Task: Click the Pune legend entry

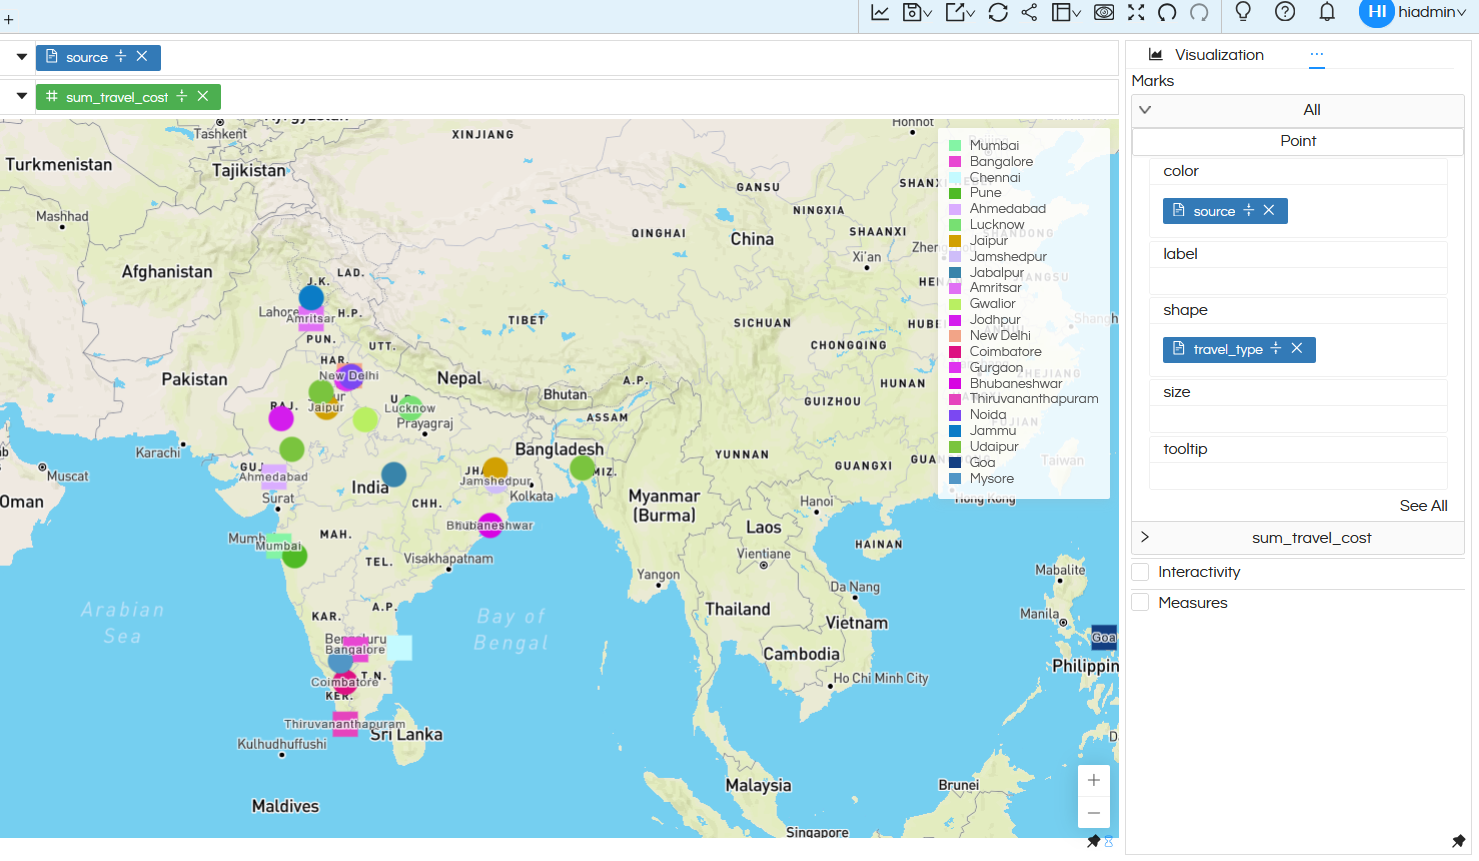Action: point(985,193)
